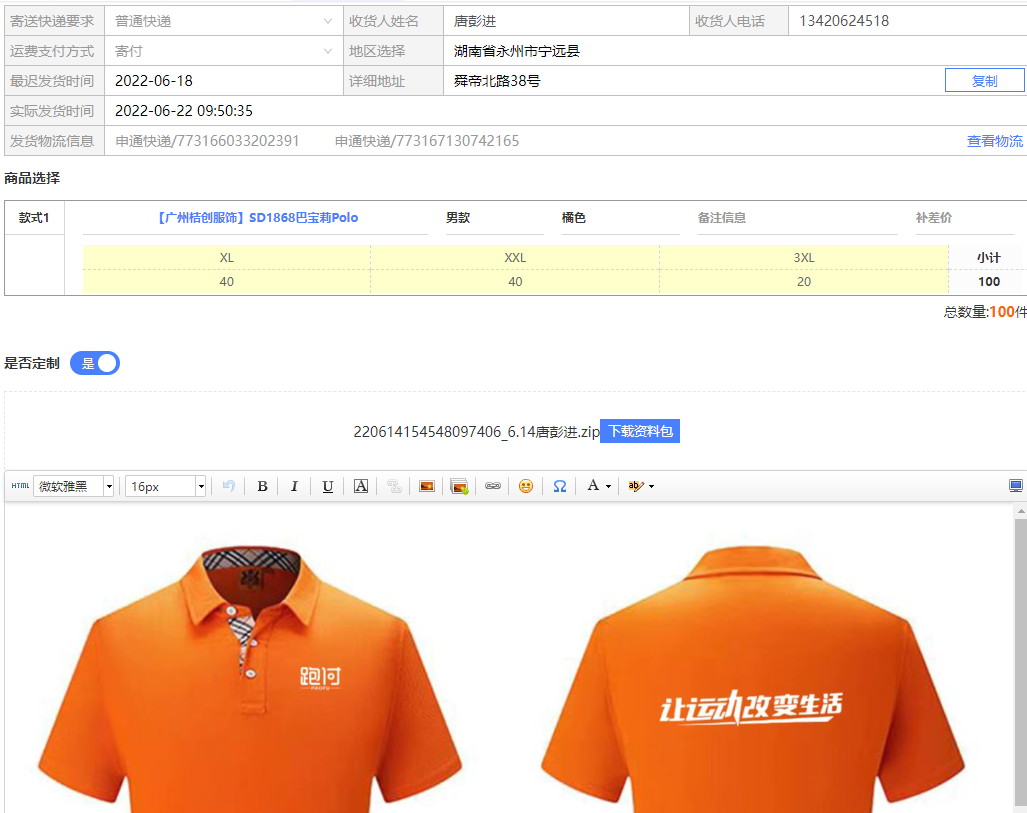Image resolution: width=1027 pixels, height=813 pixels.
Task: Click the editor vertical scrollbar up arrow
Action: 1020,511
